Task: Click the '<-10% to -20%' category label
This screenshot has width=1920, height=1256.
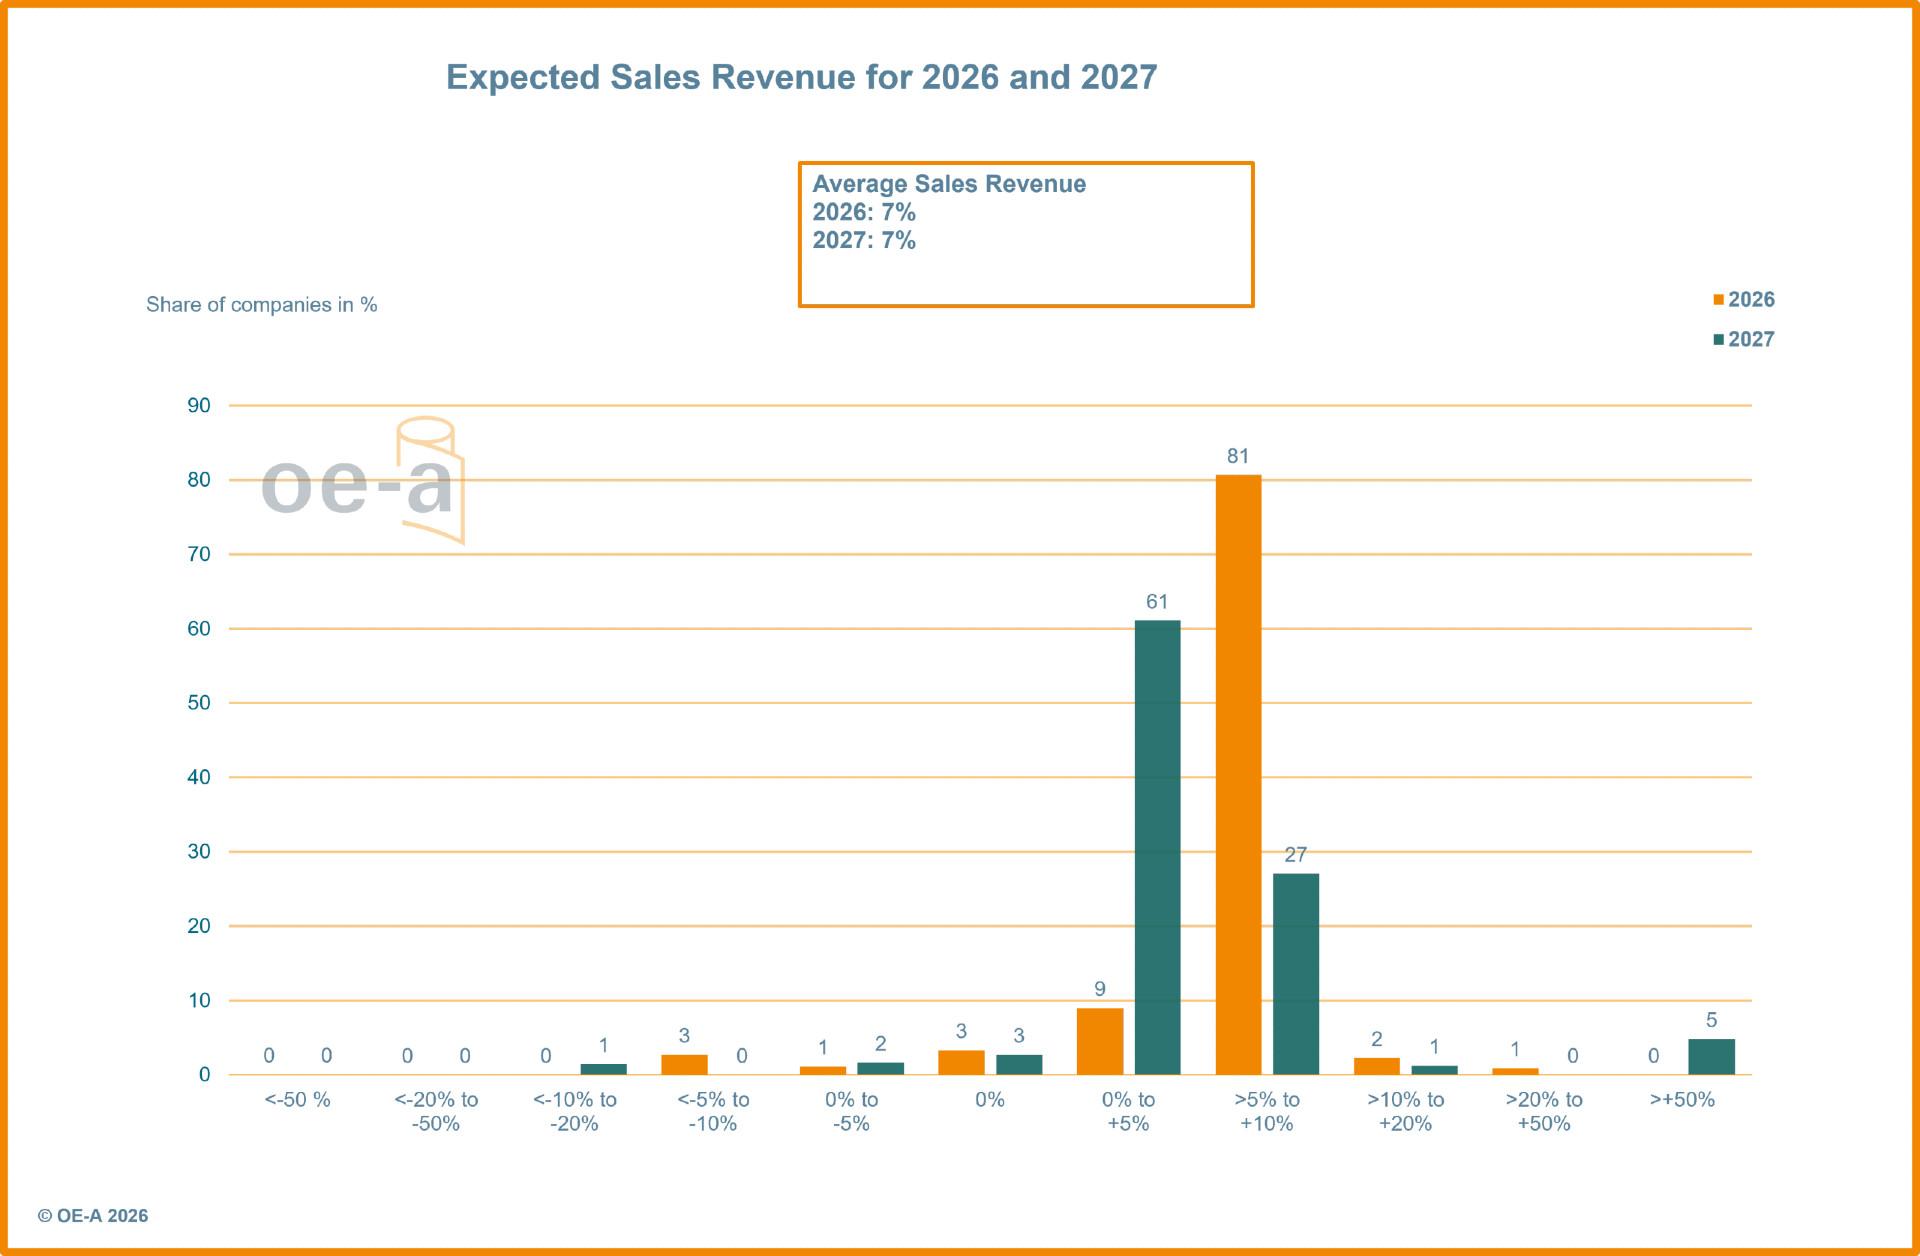Action: (575, 1112)
